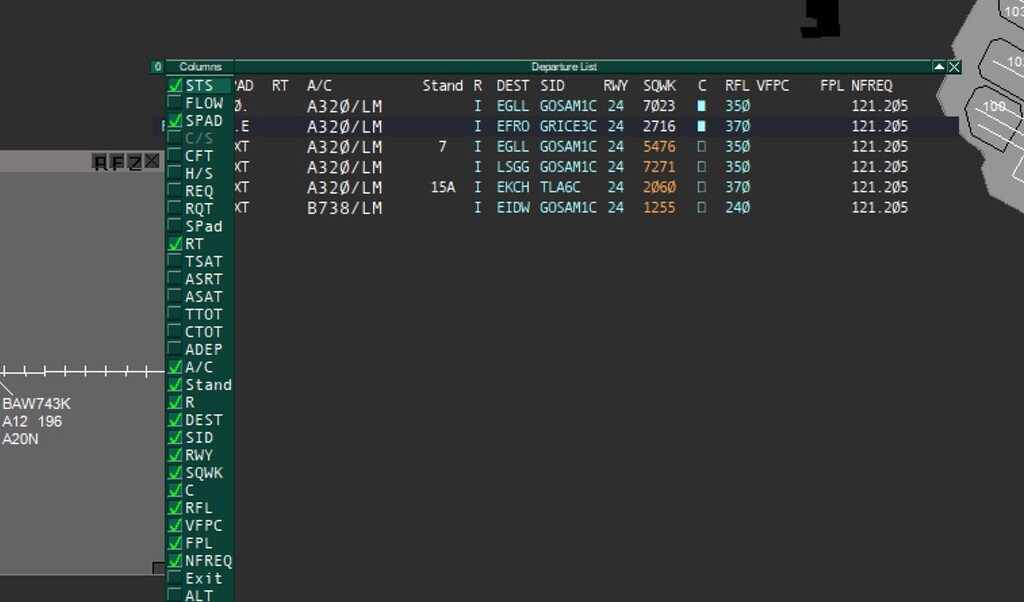The width and height of the screenshot is (1024, 602).
Task: Disable the RWY column checkbox
Action: coord(176,455)
